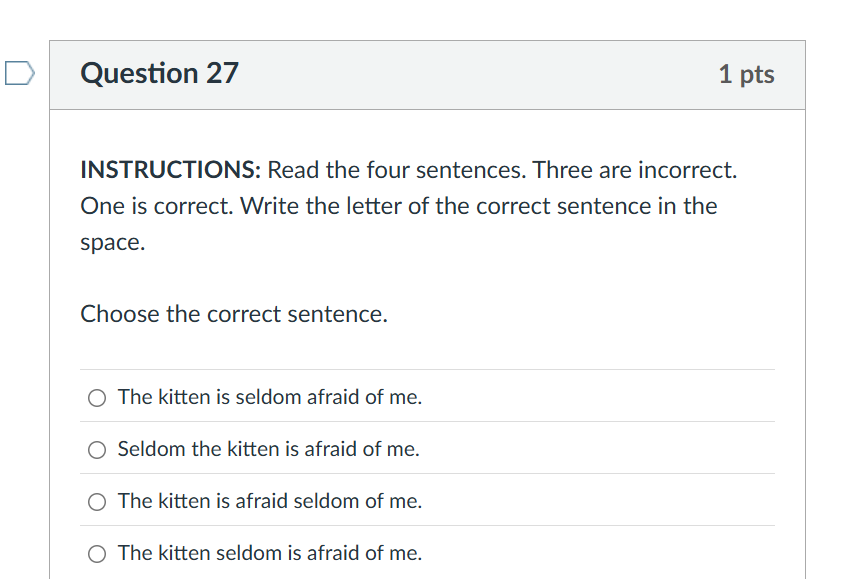This screenshot has height=579, width=851.
Task: Click the "One is correct." instruction sentence
Action: coord(158,206)
